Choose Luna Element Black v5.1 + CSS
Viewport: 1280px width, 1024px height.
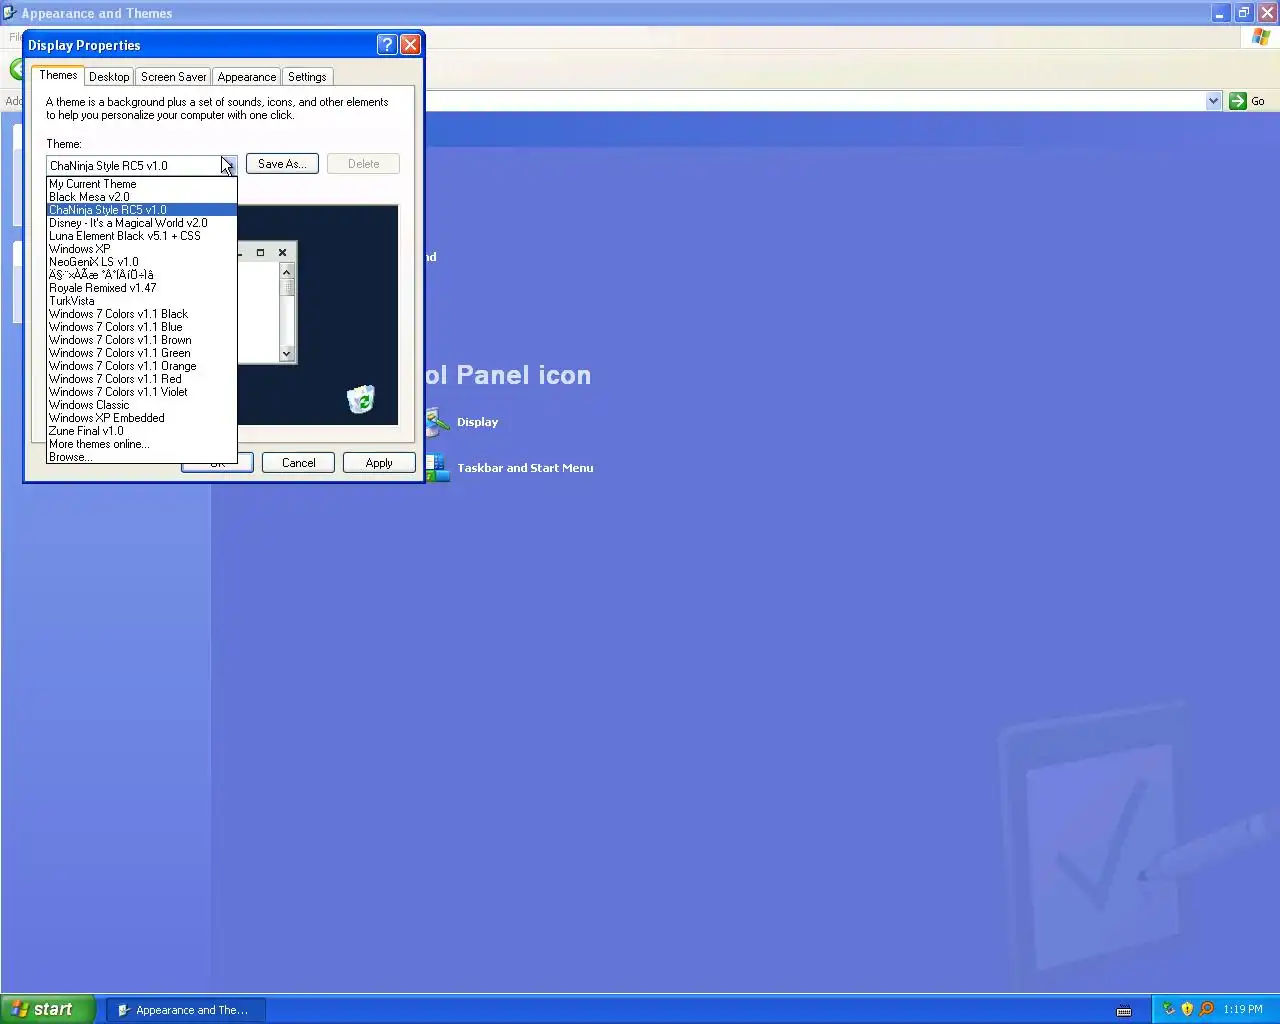[141, 236]
